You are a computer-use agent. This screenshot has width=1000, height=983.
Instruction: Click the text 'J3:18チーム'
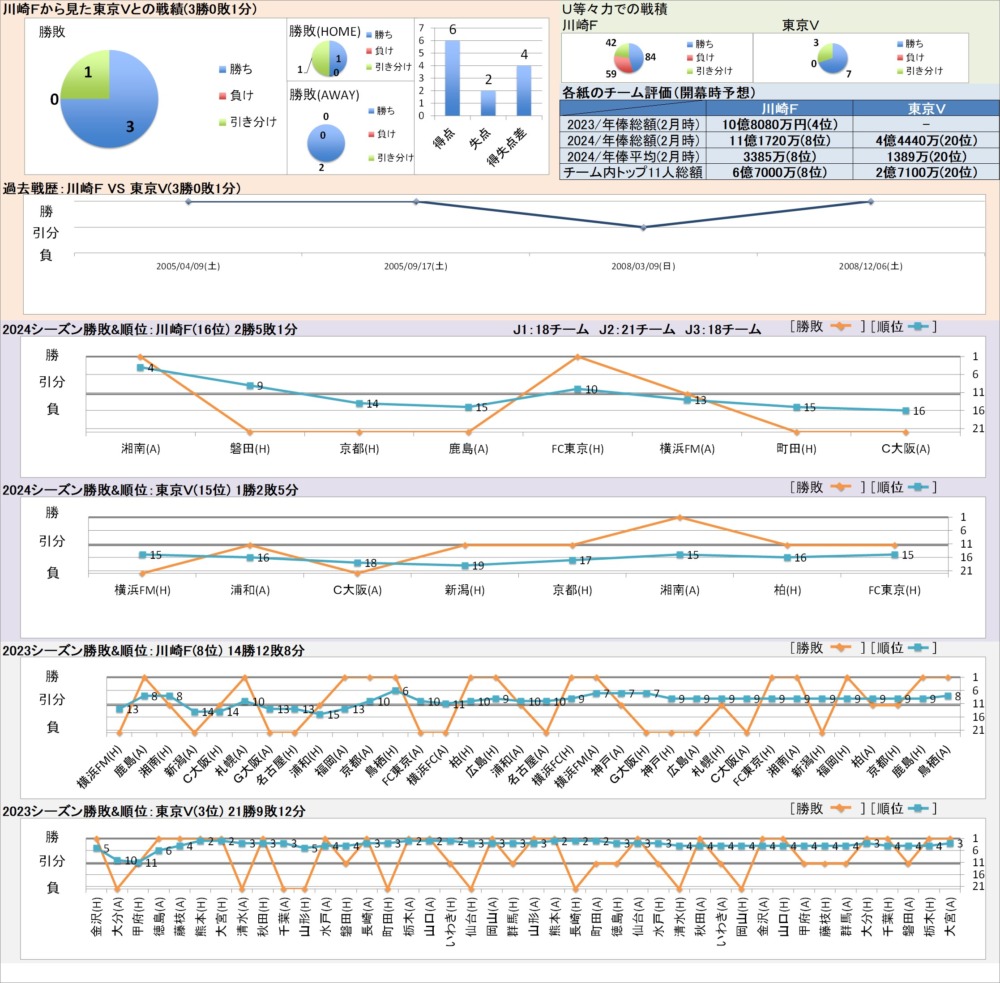[723, 329]
